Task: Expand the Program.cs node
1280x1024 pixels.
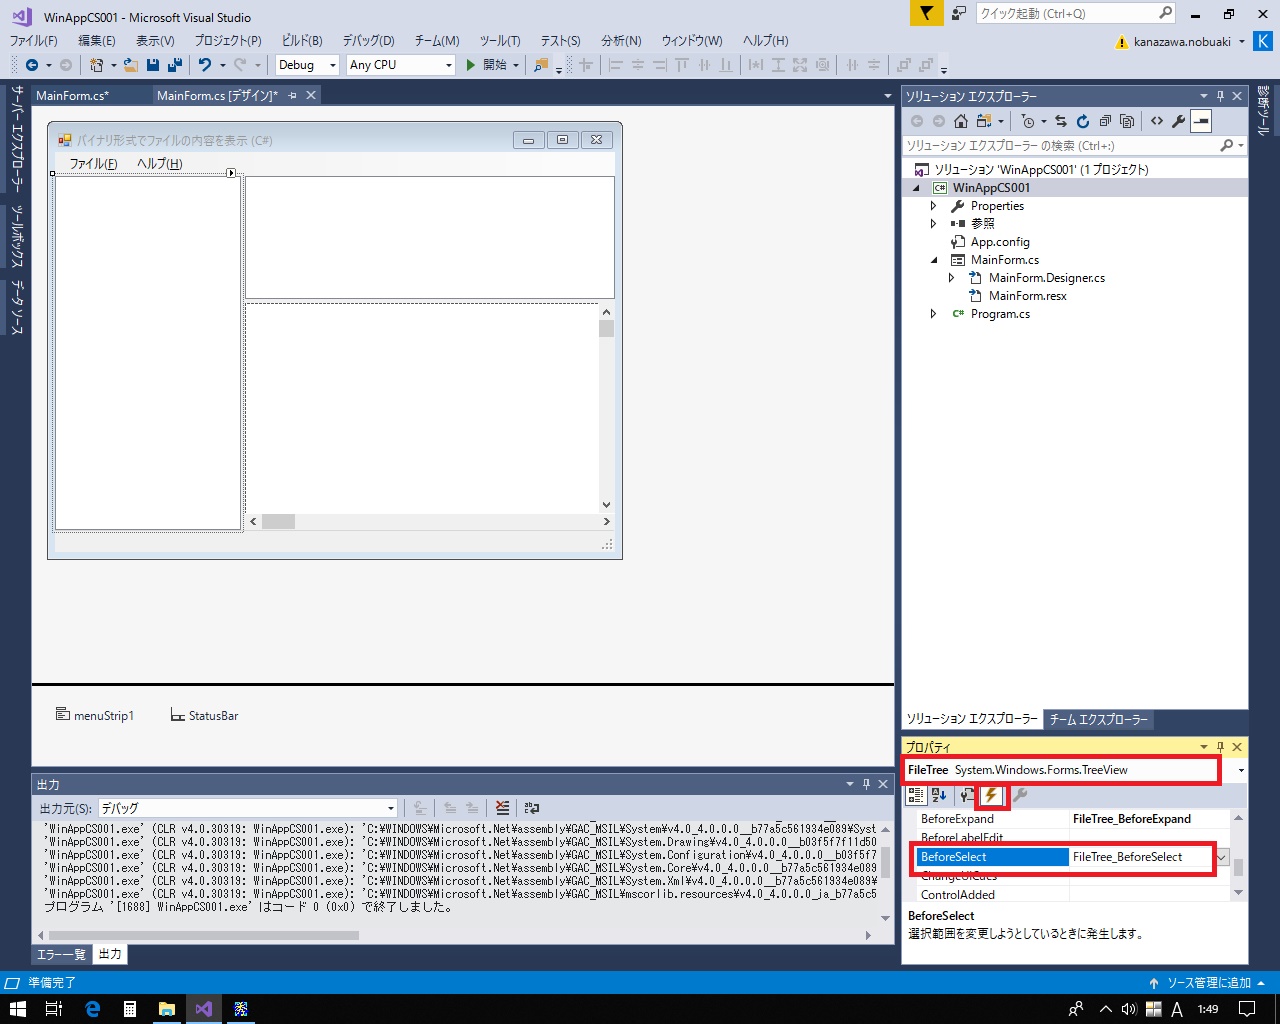Action: point(934,314)
